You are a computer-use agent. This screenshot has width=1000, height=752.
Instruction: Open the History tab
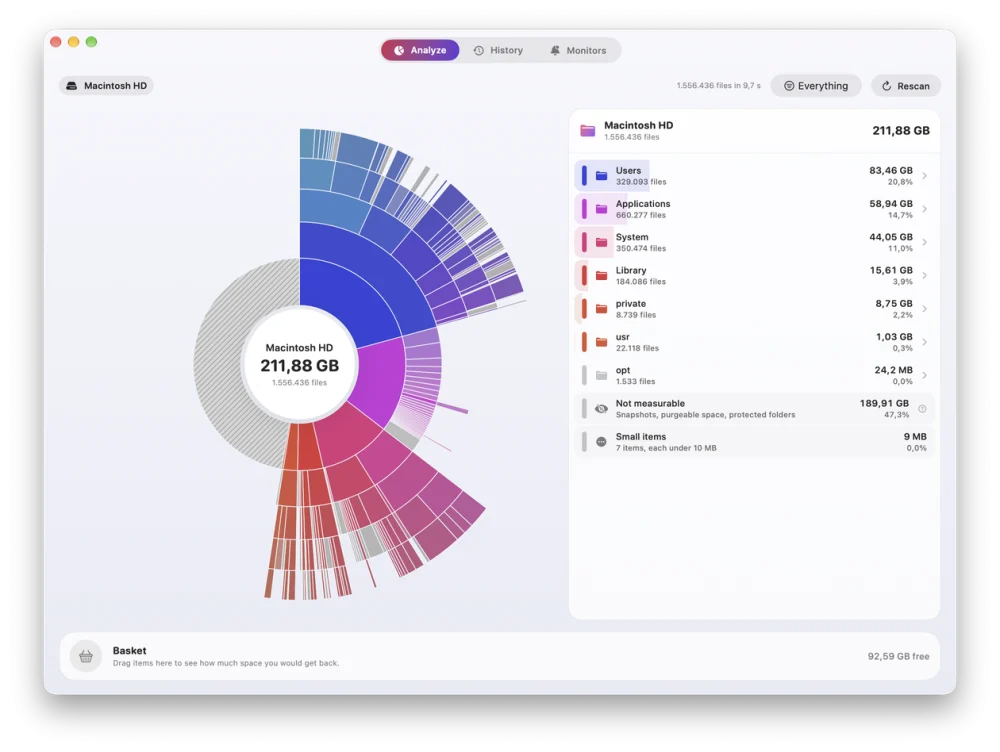(498, 50)
